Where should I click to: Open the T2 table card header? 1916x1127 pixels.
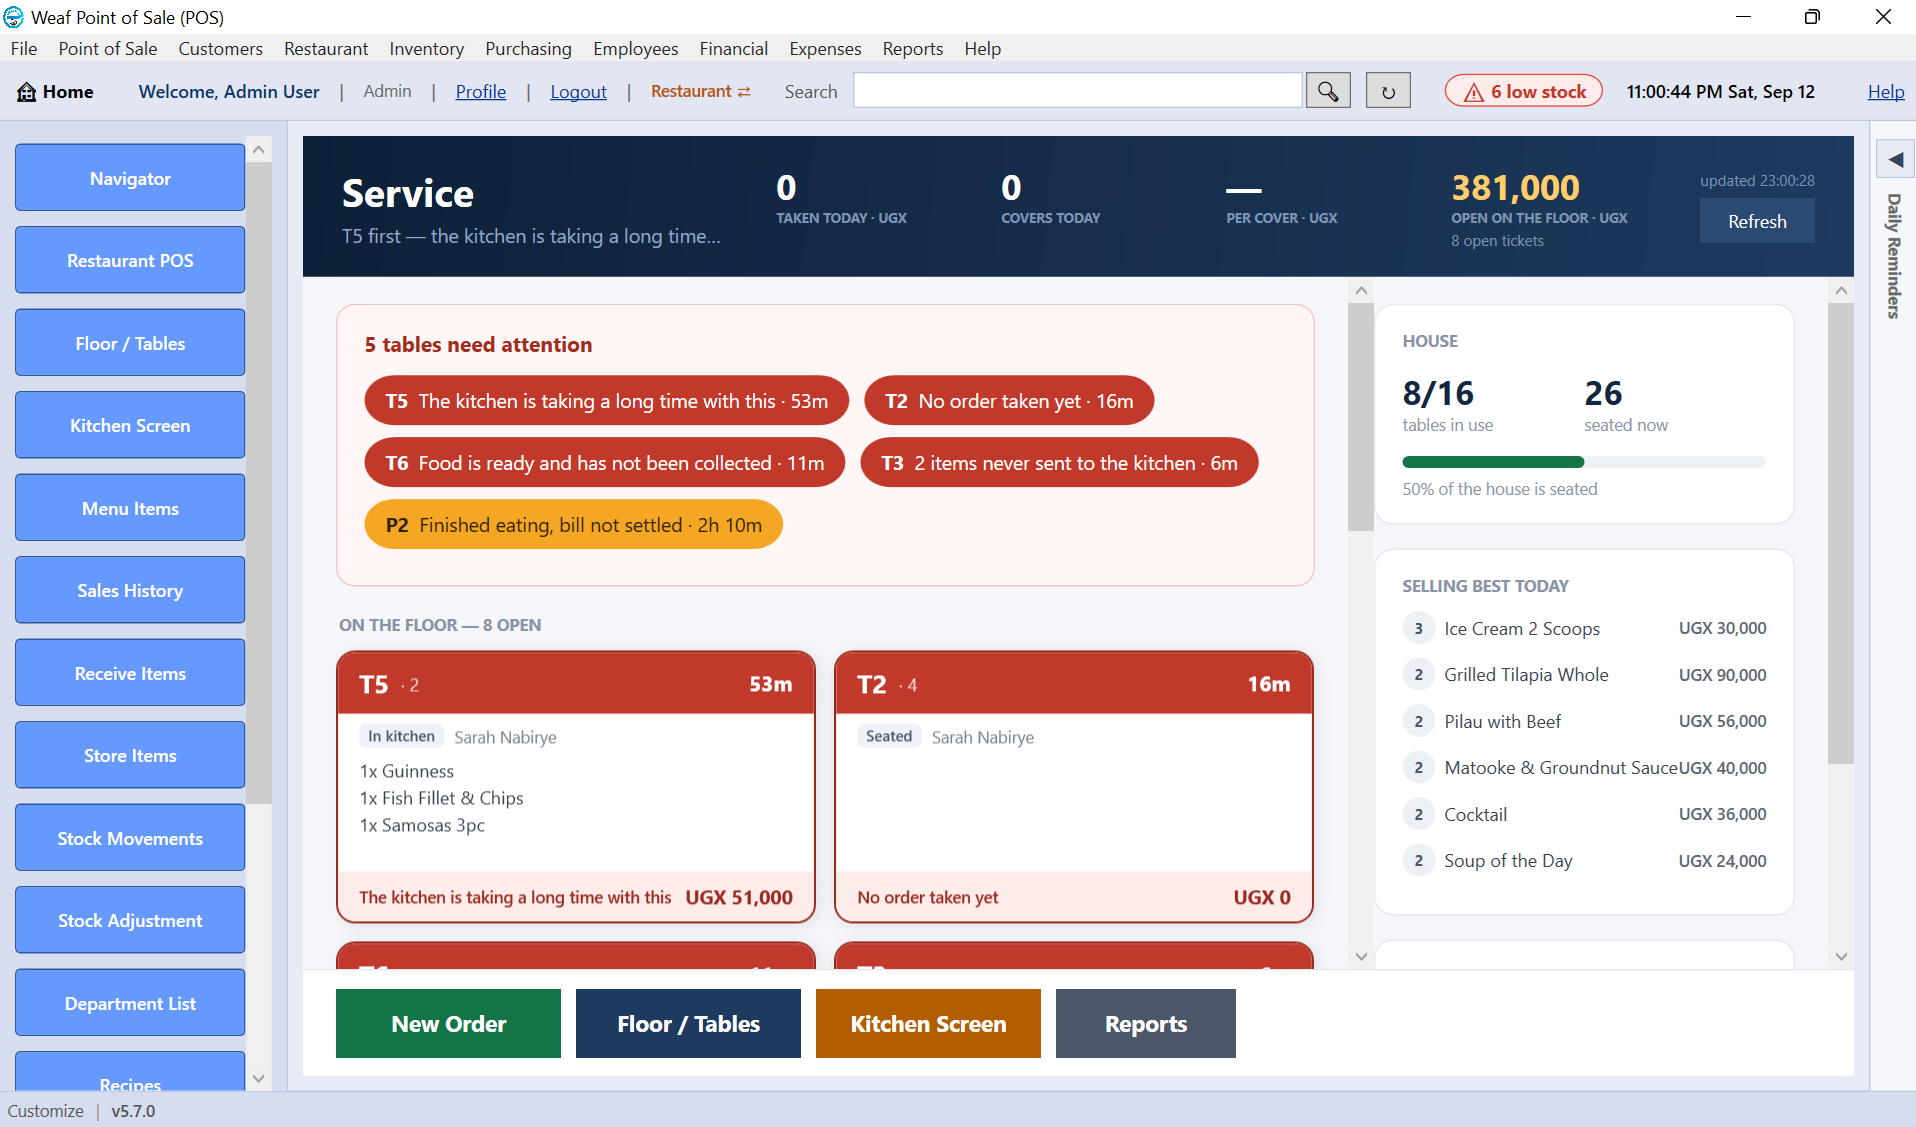point(1074,684)
